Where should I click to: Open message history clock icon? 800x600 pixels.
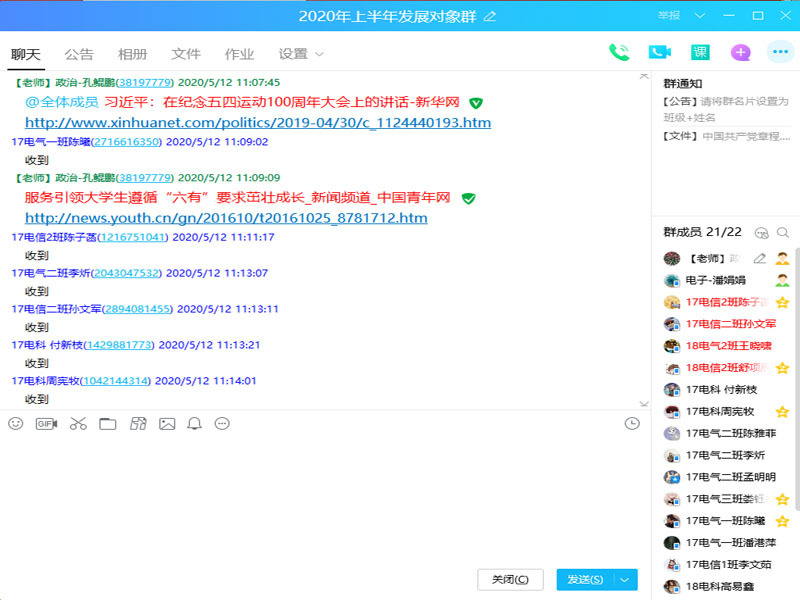pos(632,424)
